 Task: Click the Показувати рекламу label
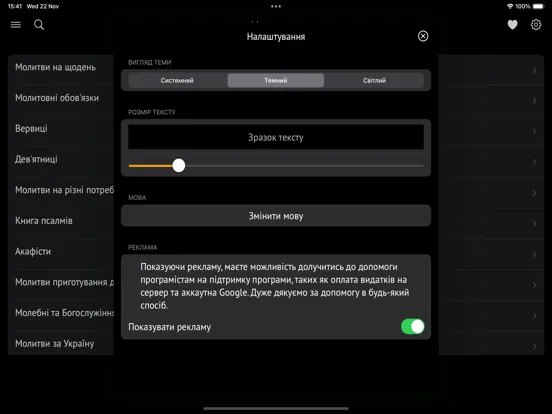[x=169, y=327]
